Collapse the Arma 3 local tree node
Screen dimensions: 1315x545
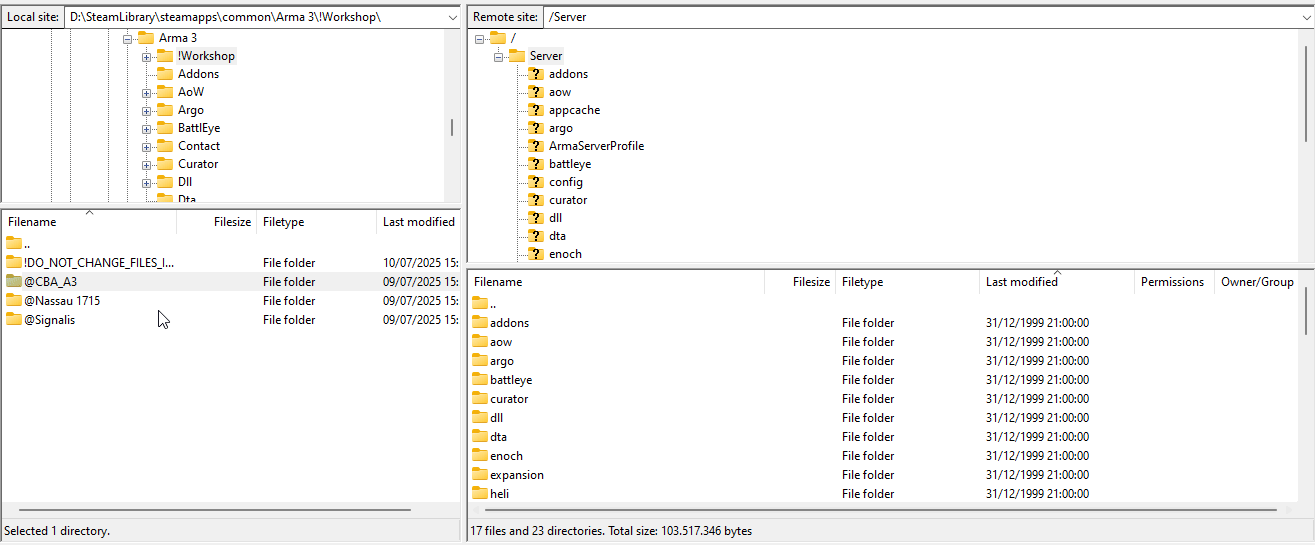coord(127,38)
